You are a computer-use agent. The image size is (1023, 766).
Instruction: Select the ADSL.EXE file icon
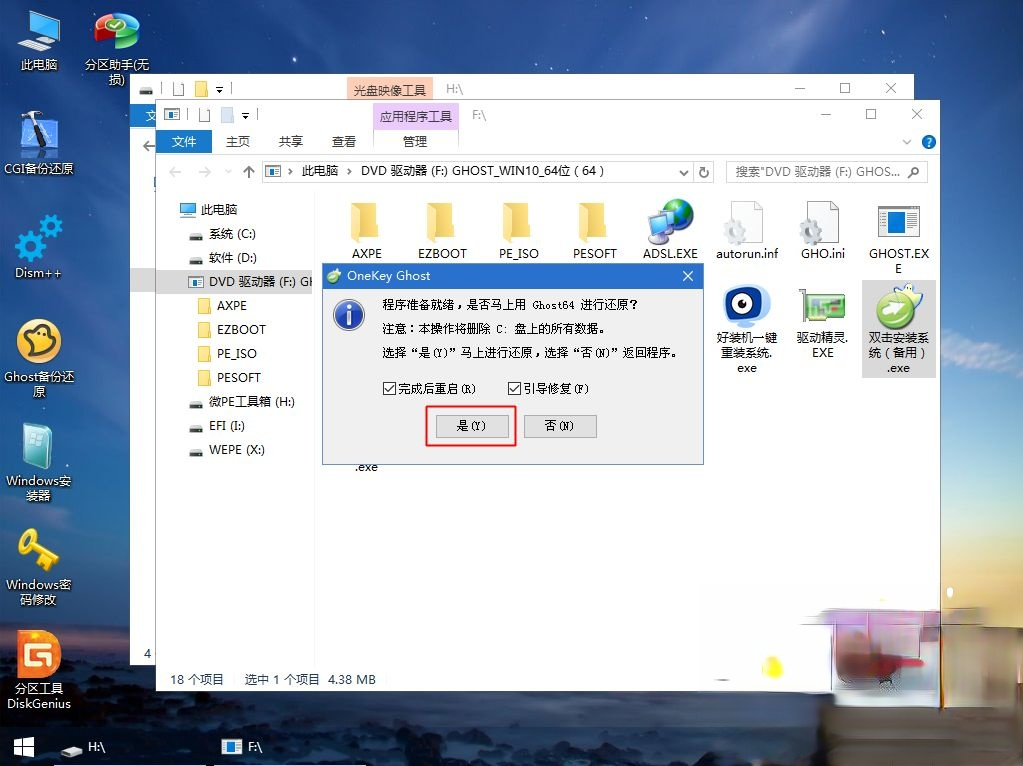pos(670,230)
